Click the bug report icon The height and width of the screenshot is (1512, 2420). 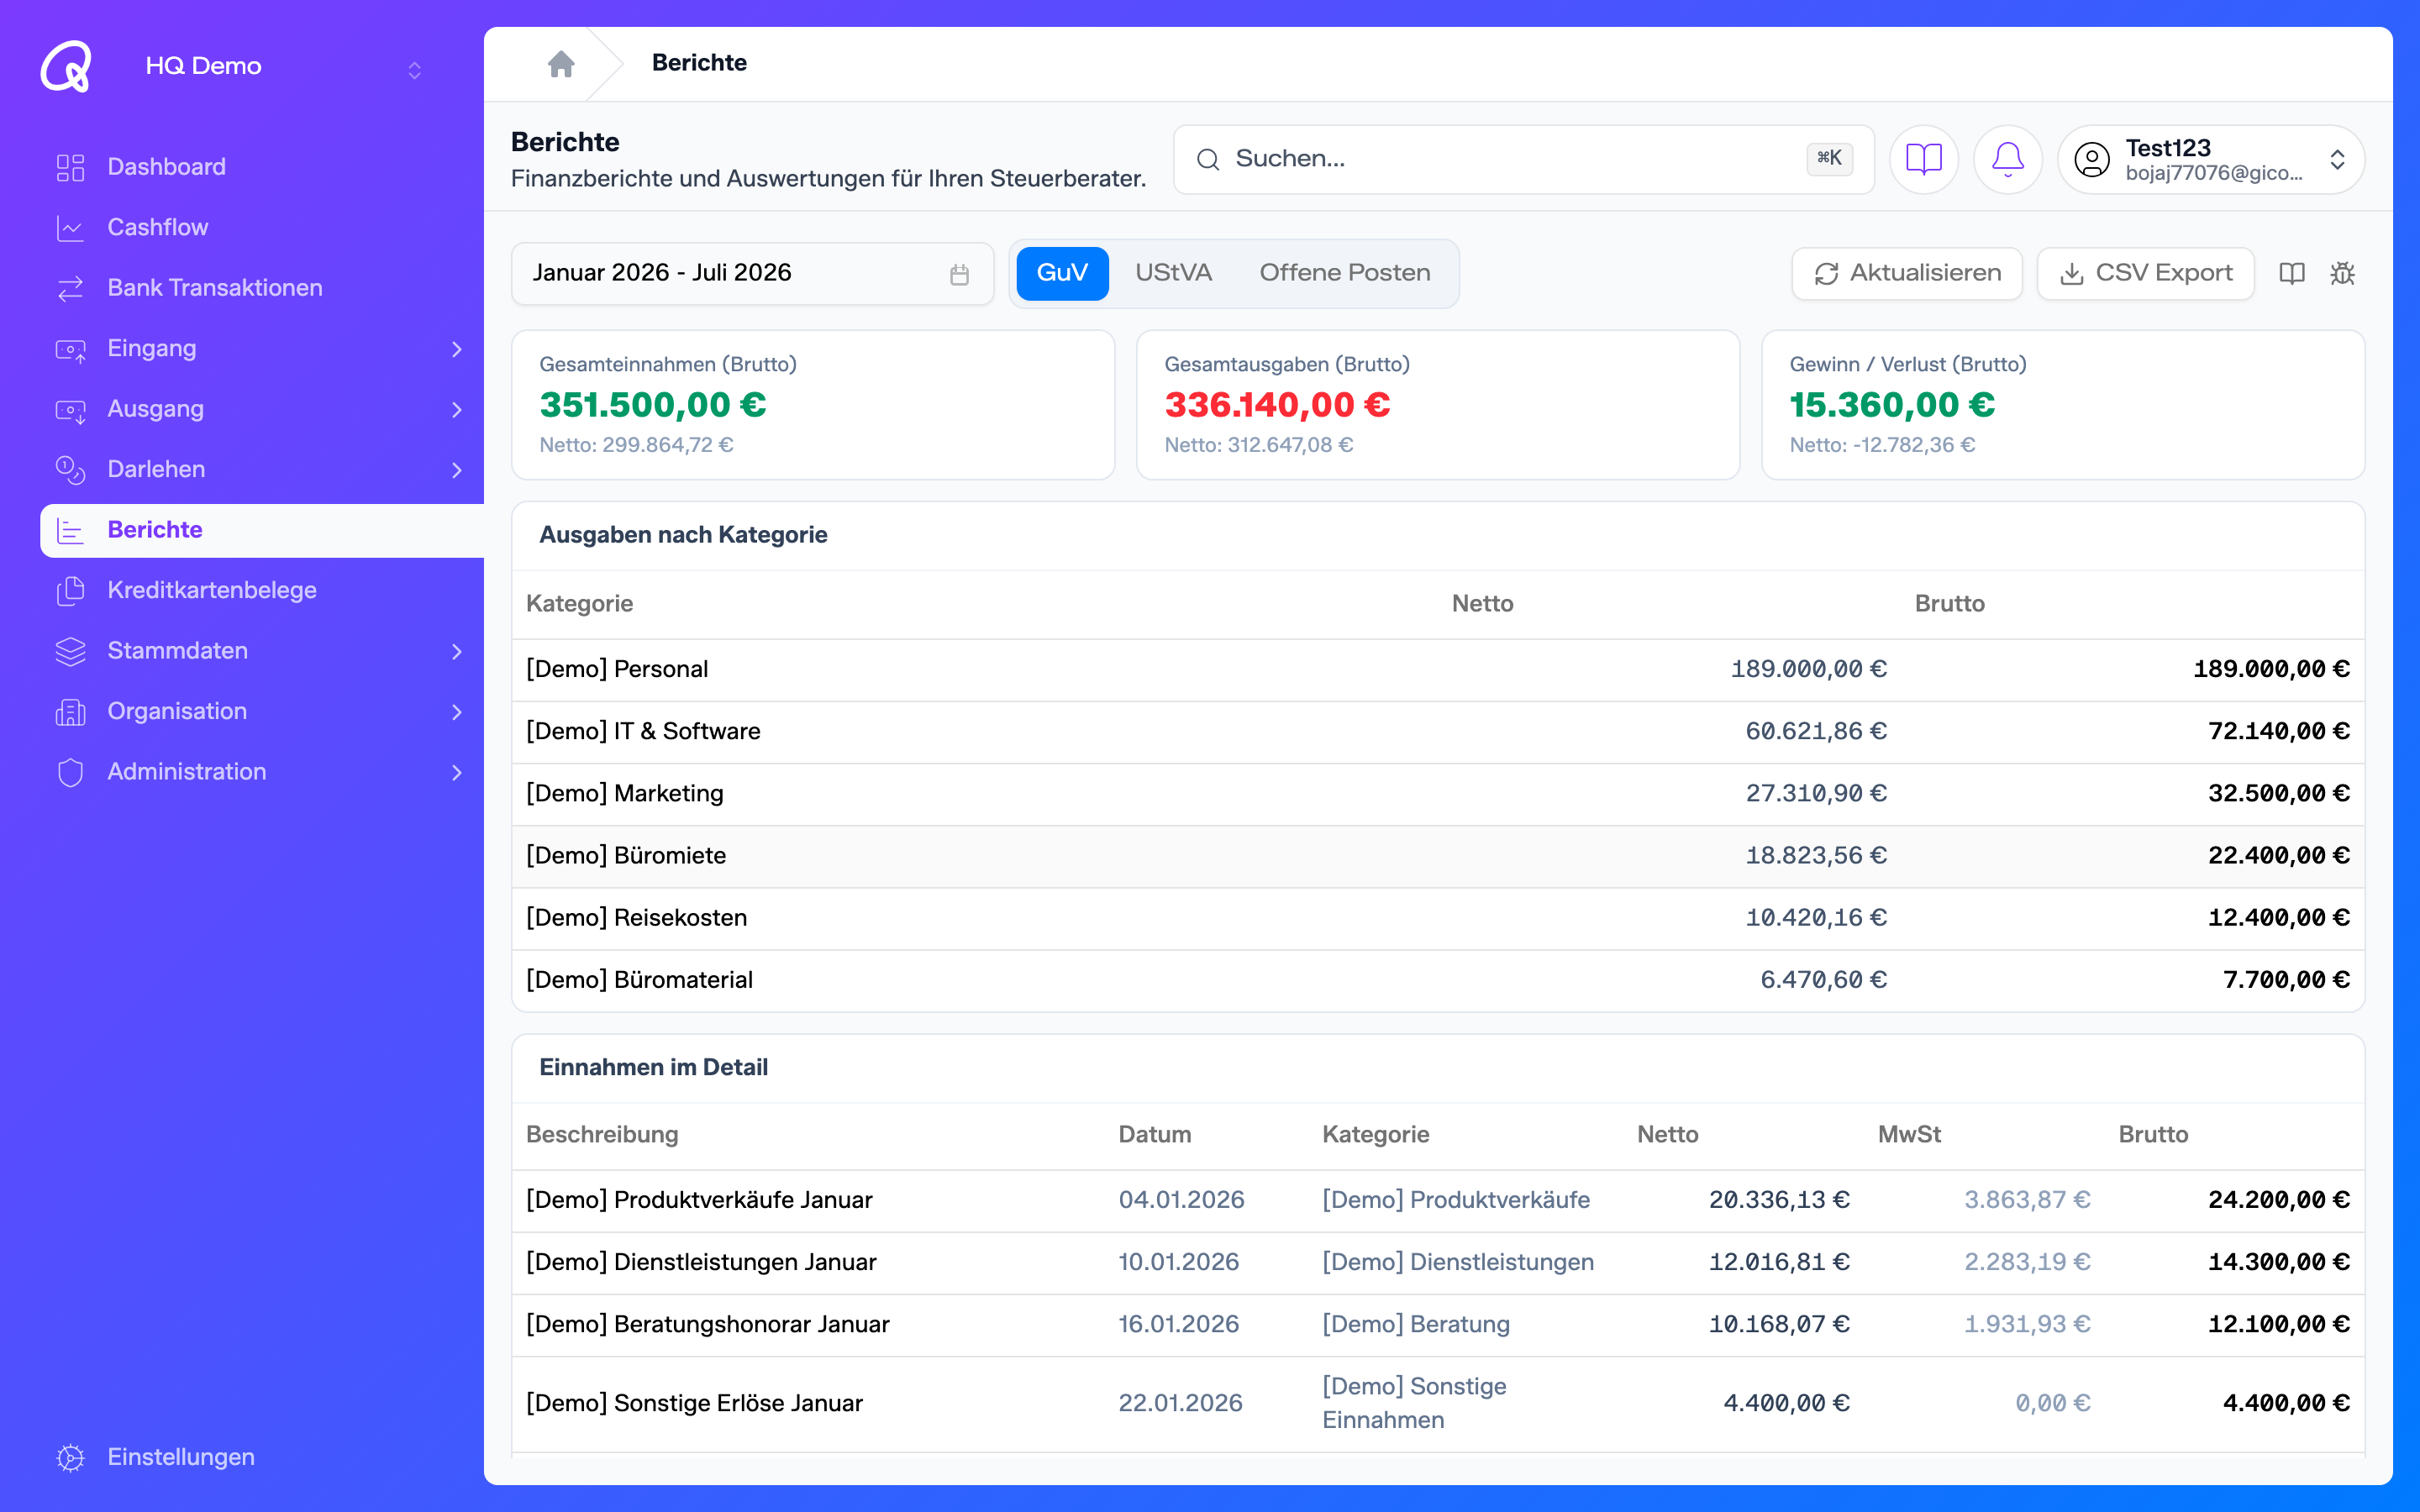(2342, 273)
